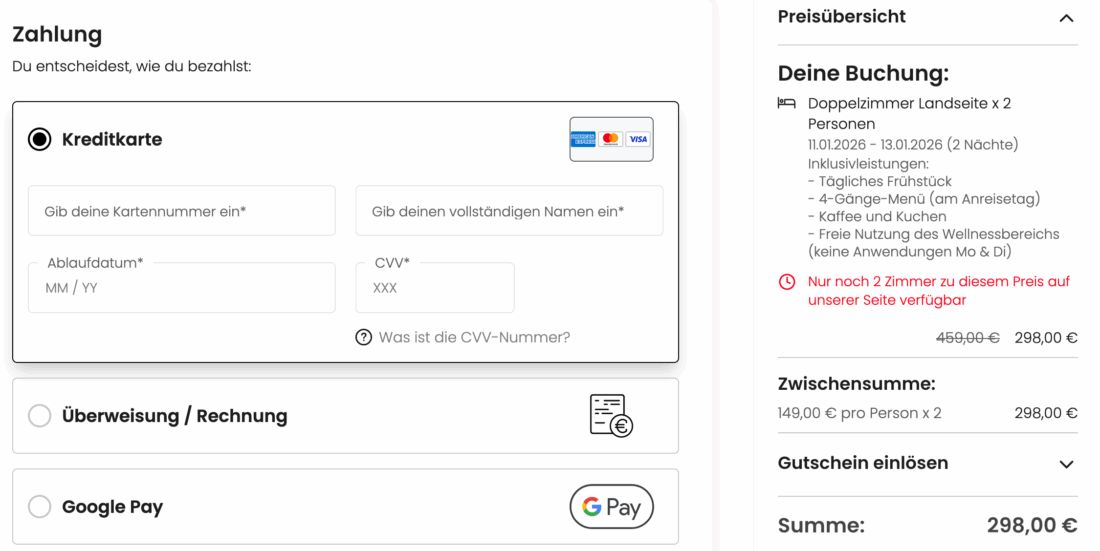This screenshot has width=1100, height=551.
Task: Click the Visa card icon
Action: click(x=638, y=139)
